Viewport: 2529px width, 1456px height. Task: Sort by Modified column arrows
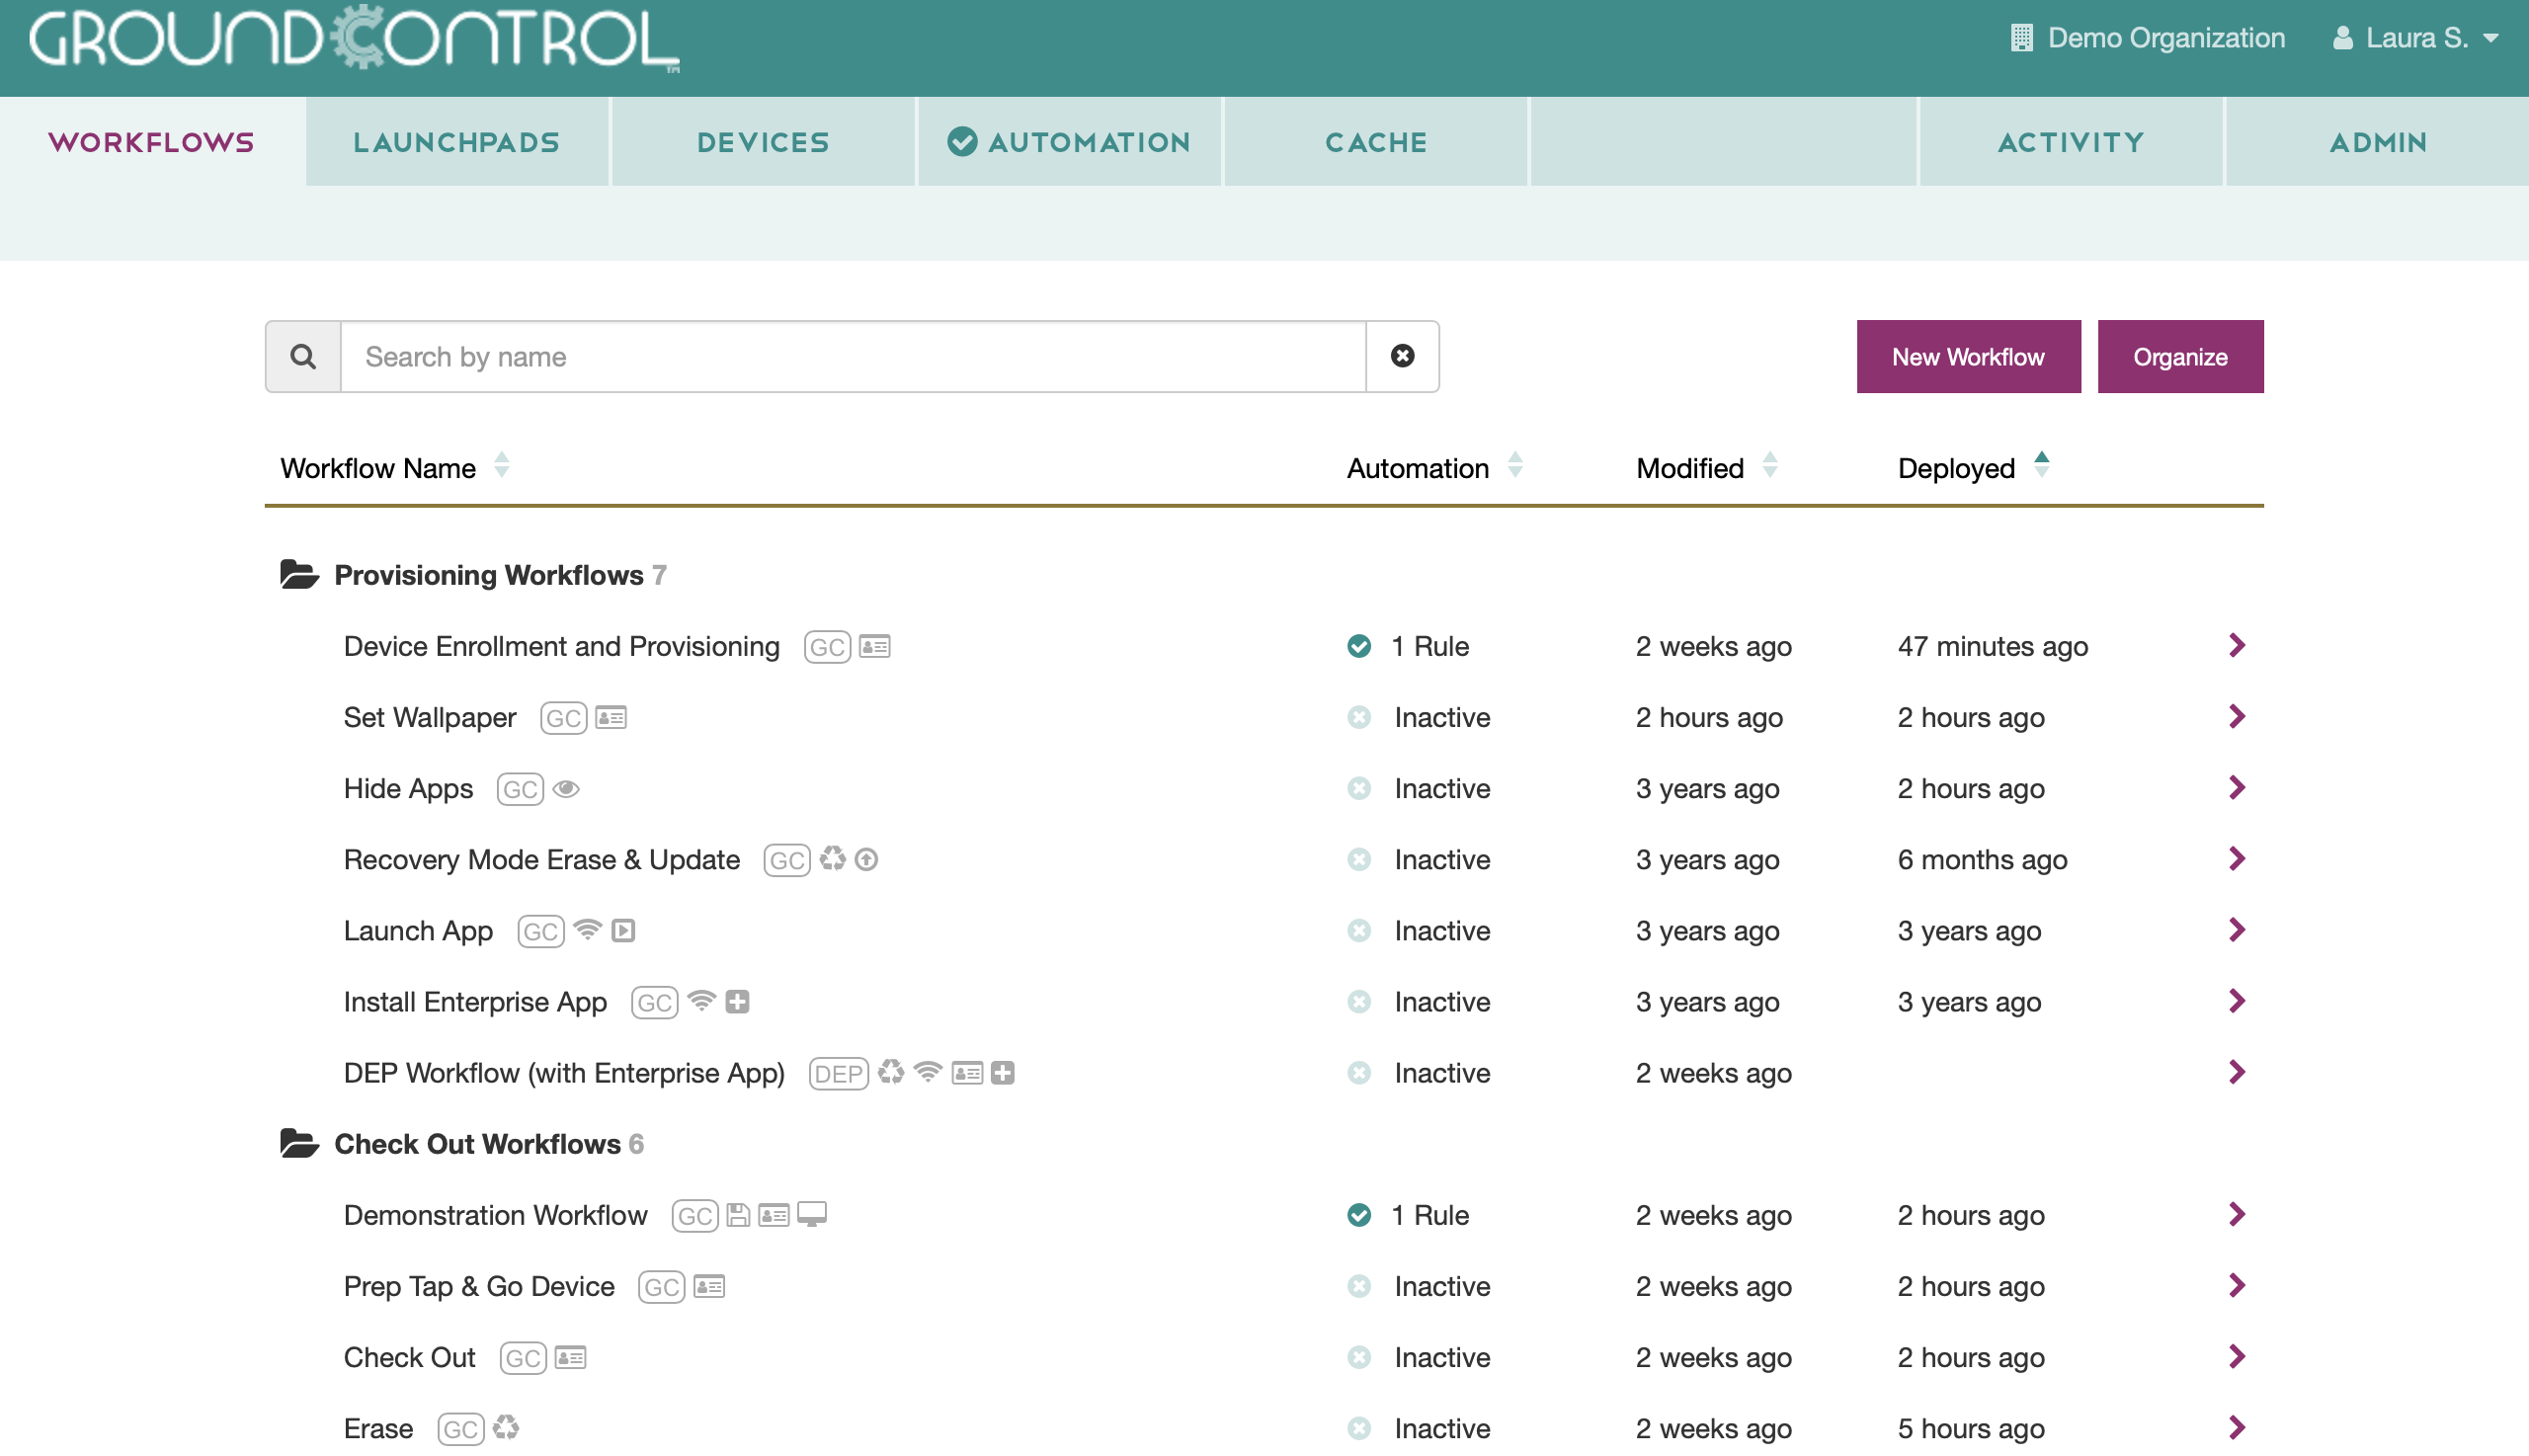[x=1770, y=466]
